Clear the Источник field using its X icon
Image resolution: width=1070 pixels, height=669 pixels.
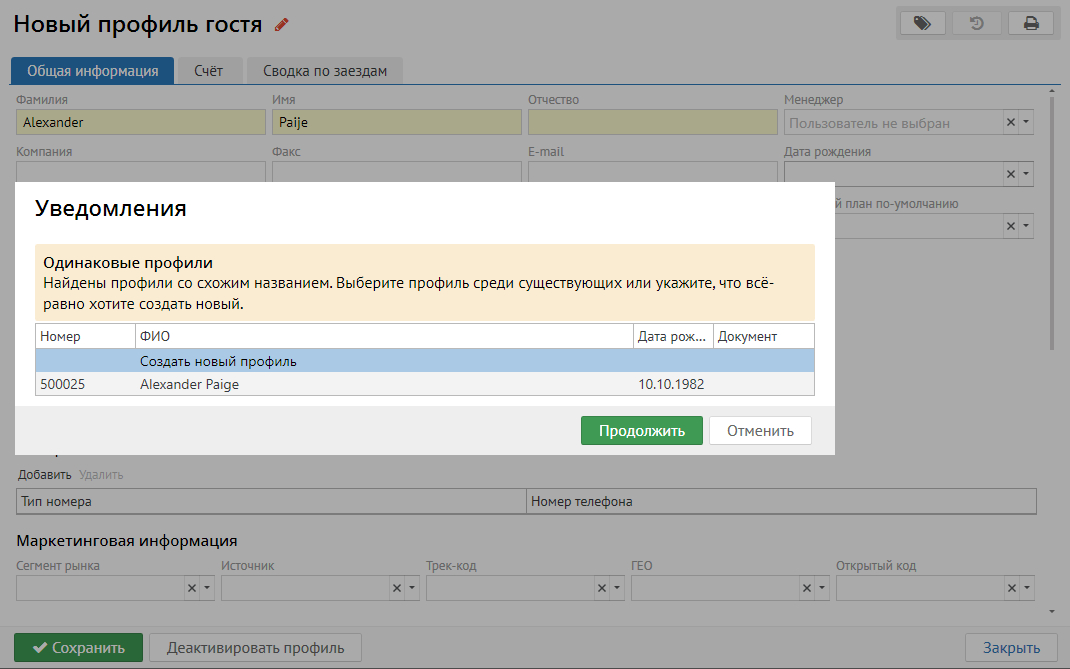(397, 588)
